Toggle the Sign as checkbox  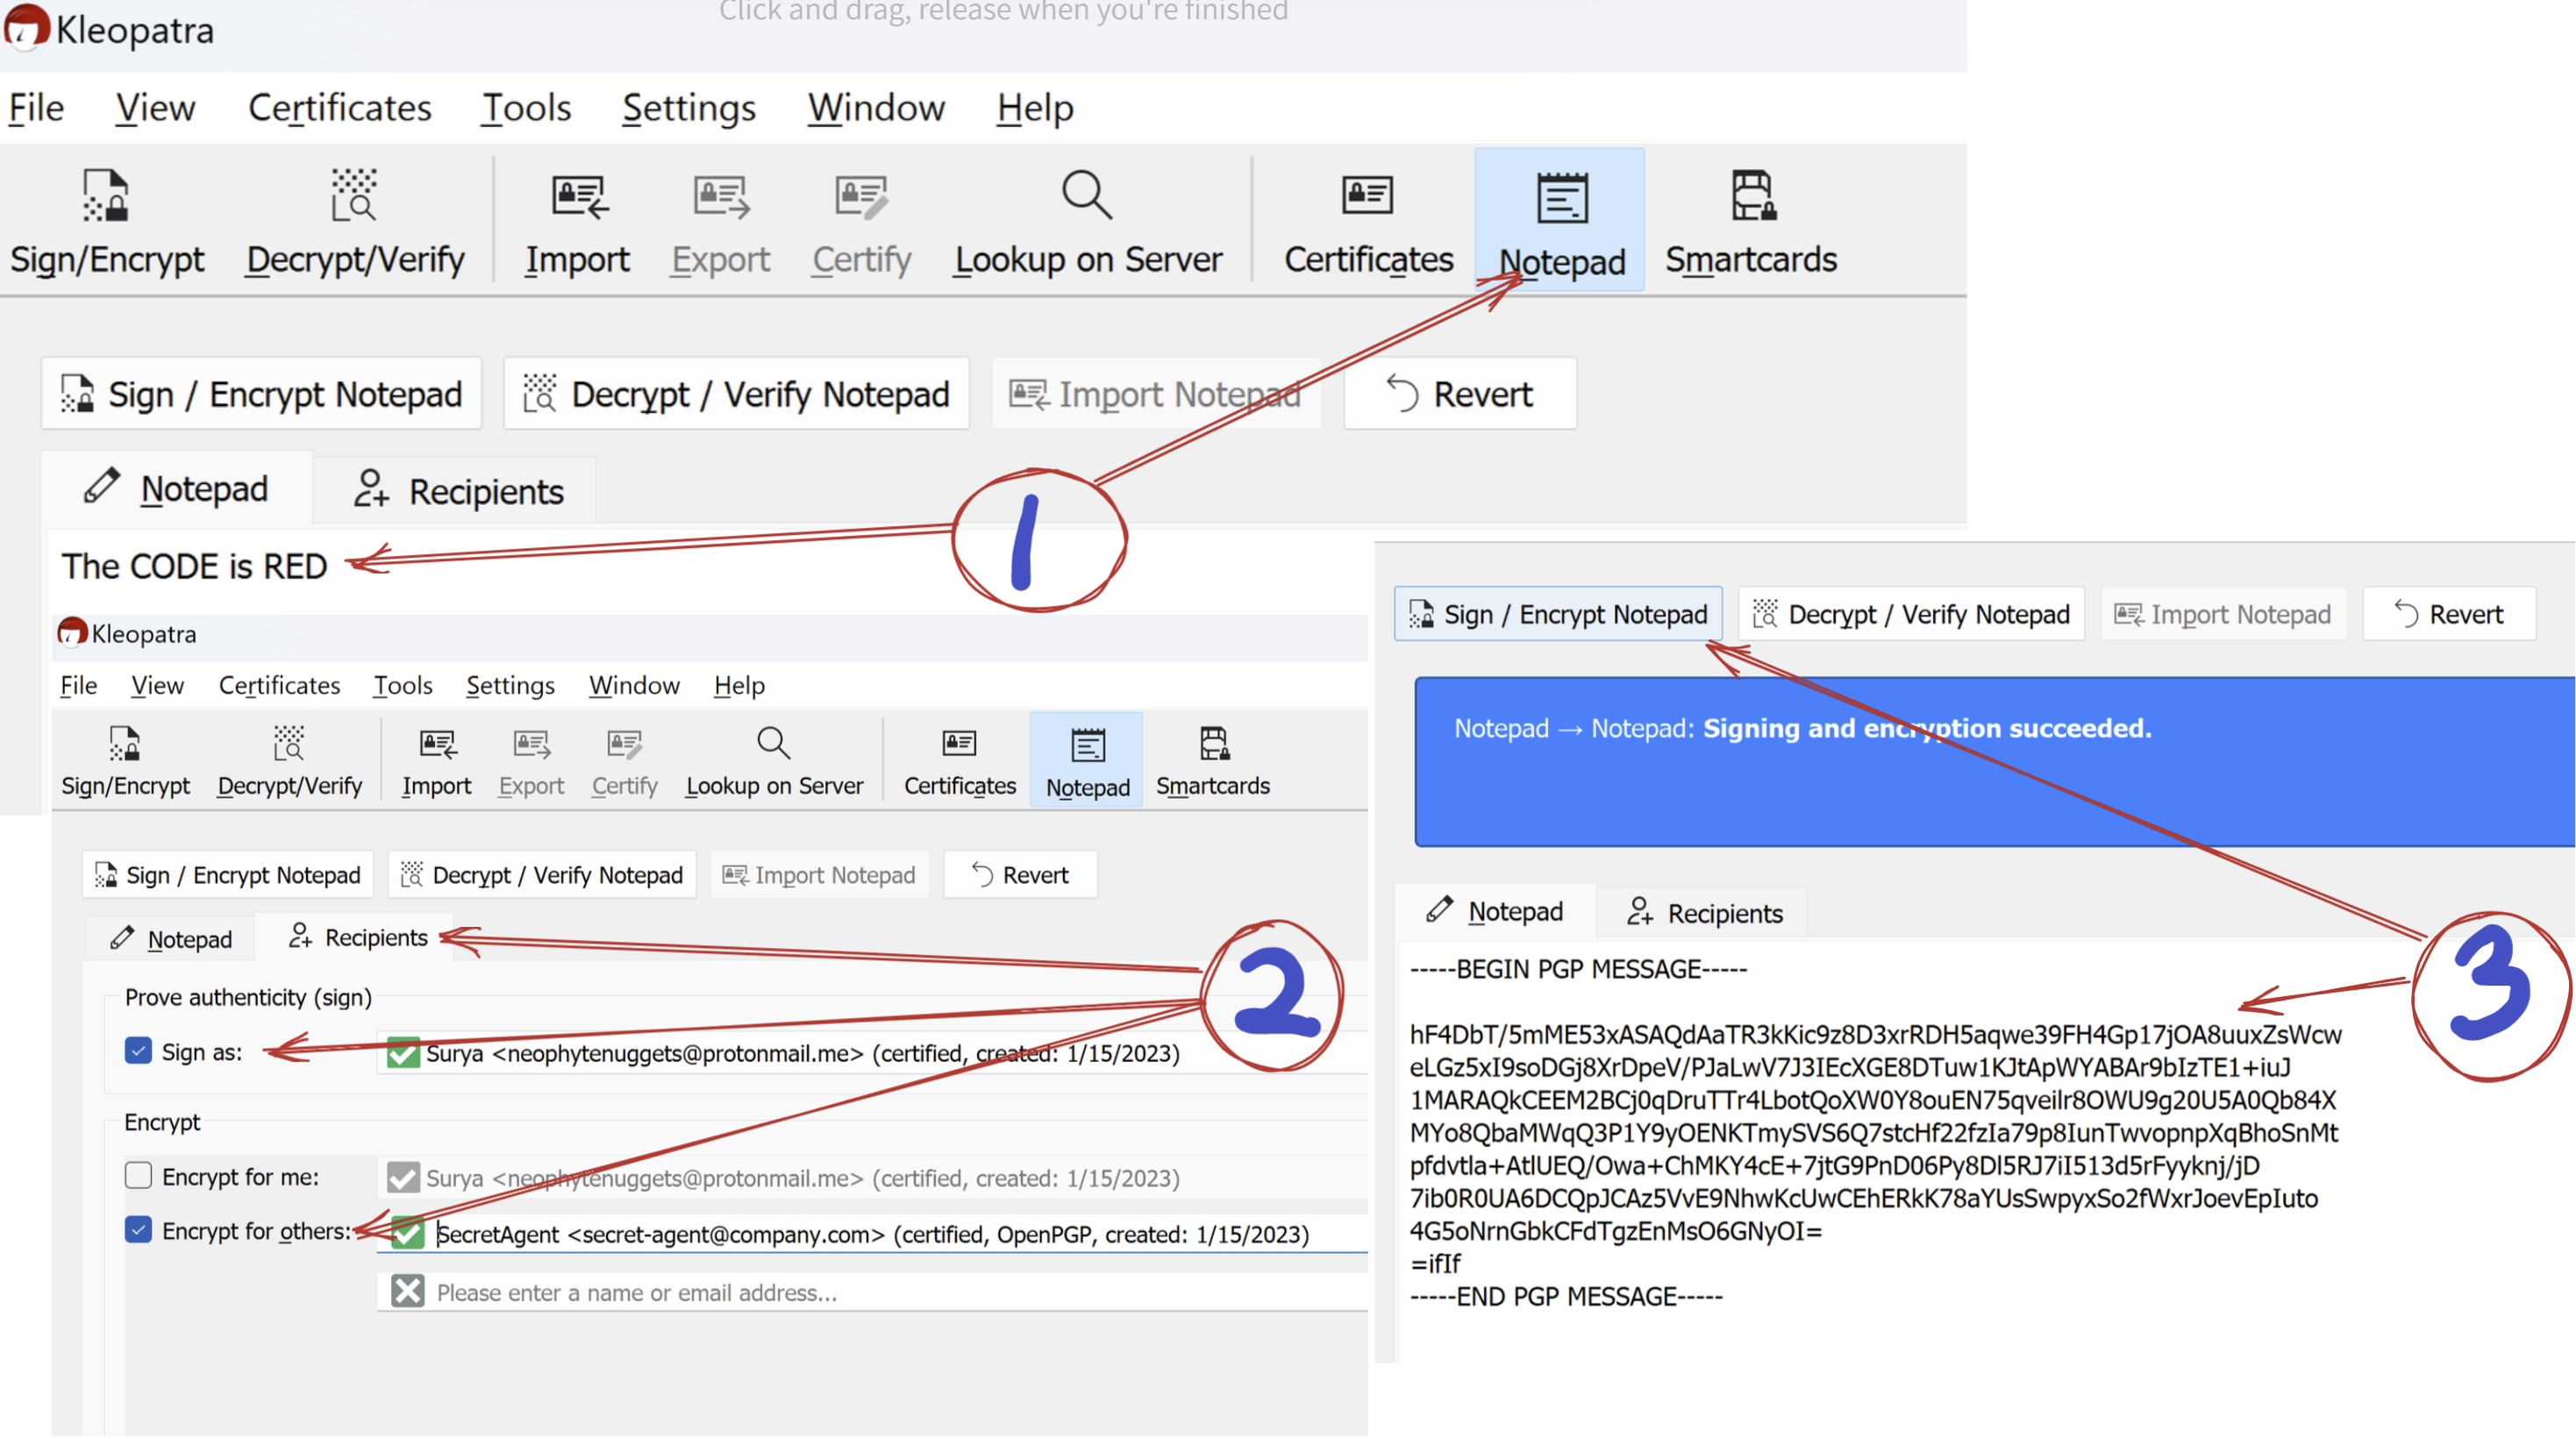(x=138, y=1051)
